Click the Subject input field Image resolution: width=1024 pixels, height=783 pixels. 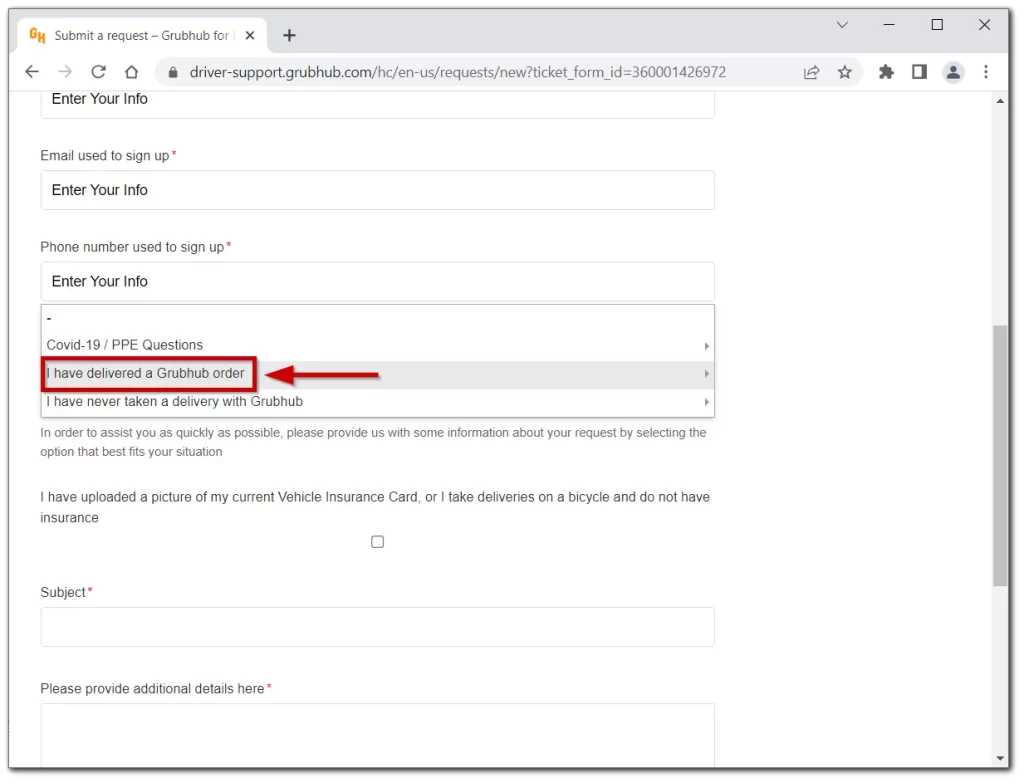click(x=377, y=627)
